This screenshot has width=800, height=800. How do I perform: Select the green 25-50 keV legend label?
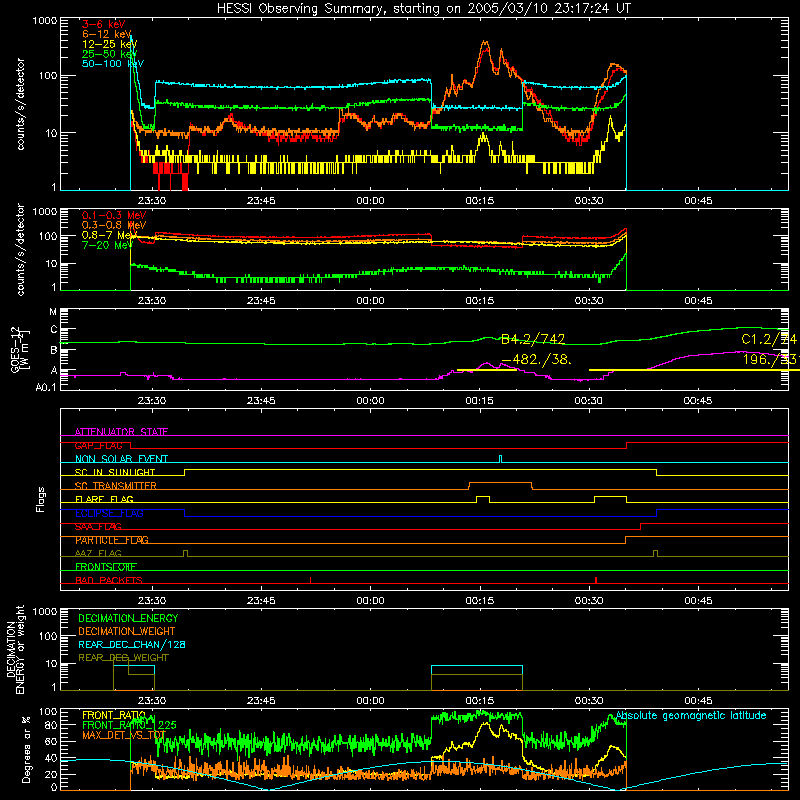(110, 54)
